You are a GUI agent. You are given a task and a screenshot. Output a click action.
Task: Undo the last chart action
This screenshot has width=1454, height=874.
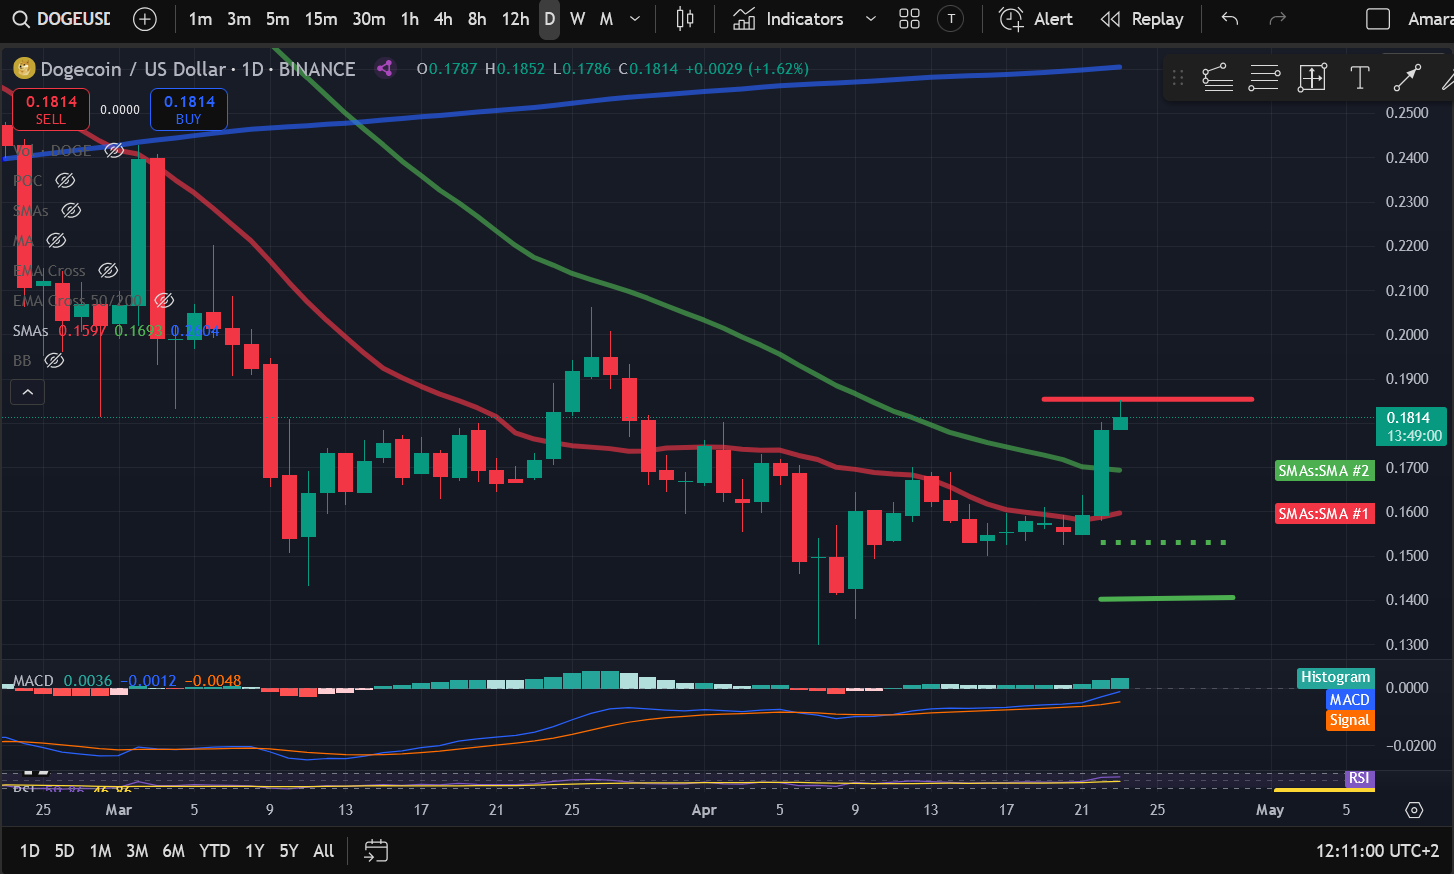click(1230, 19)
